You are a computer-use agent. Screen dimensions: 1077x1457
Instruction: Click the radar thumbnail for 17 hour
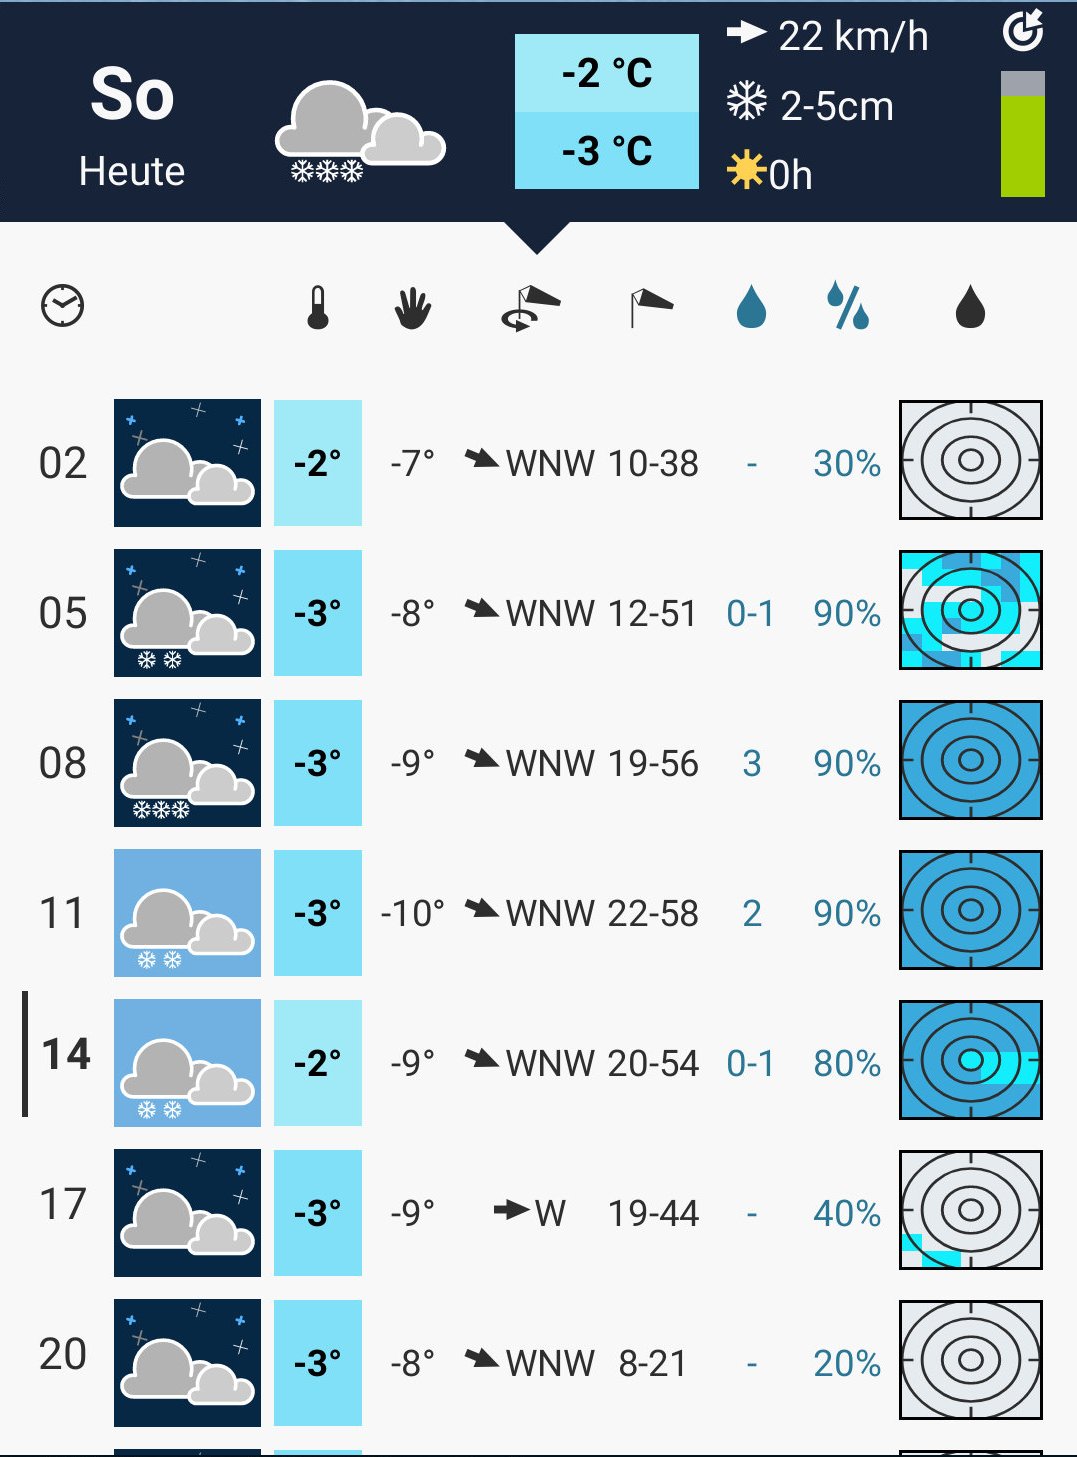970,1210
